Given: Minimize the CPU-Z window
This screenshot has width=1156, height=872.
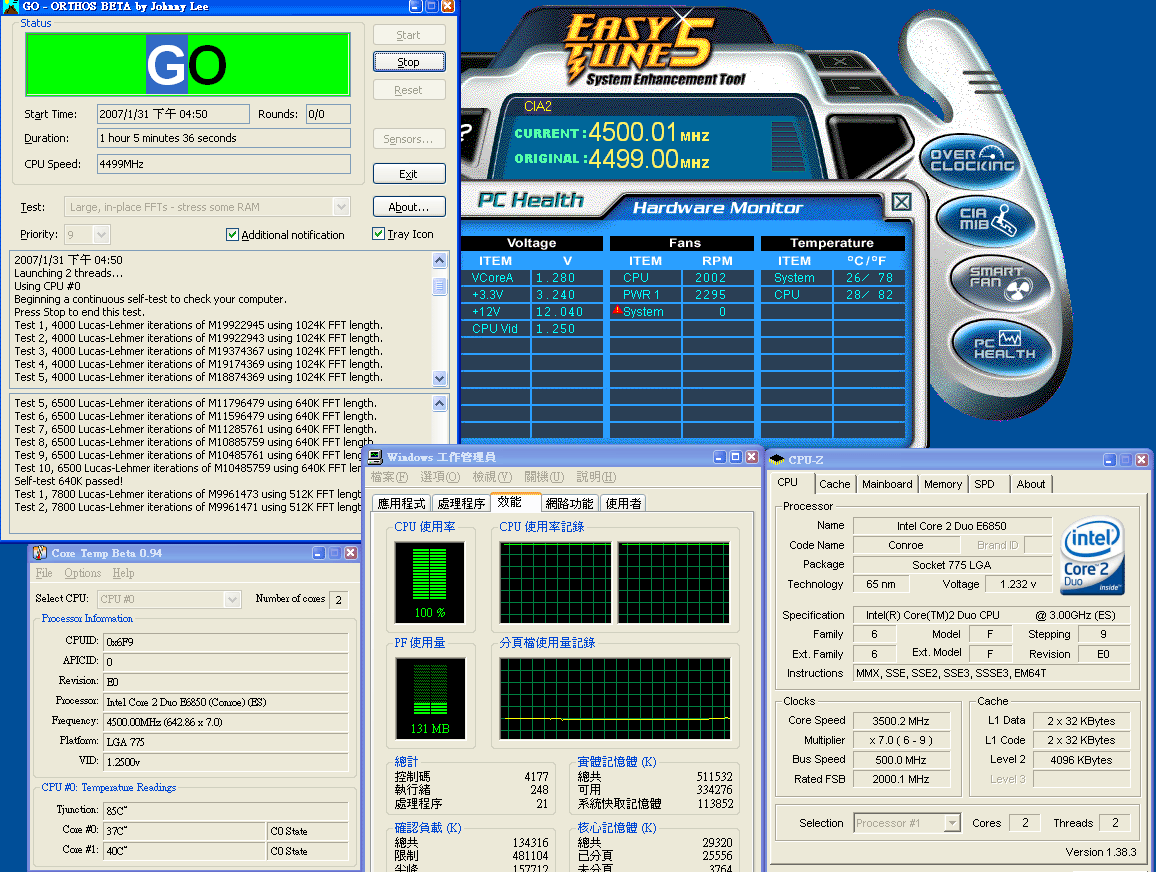Looking at the screenshot, I should click(1110, 460).
